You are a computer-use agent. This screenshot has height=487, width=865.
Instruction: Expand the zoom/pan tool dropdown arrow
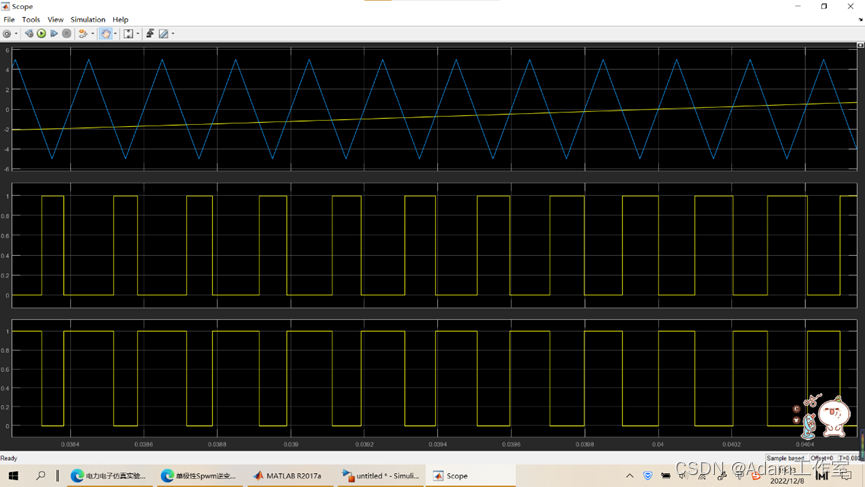point(115,34)
